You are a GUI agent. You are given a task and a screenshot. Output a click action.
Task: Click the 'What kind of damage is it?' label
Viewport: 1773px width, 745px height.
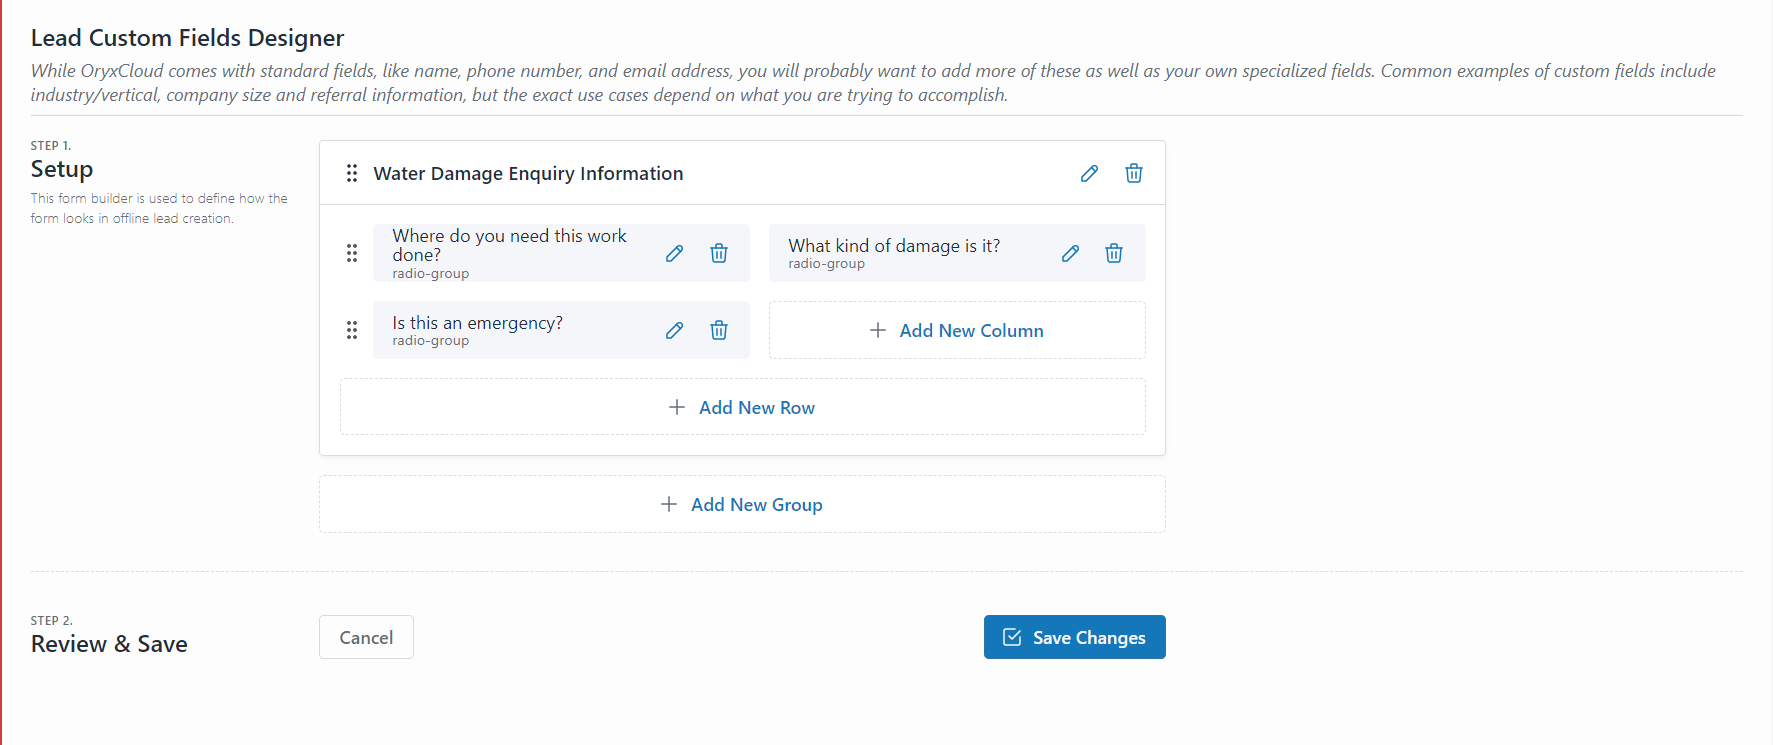[894, 246]
